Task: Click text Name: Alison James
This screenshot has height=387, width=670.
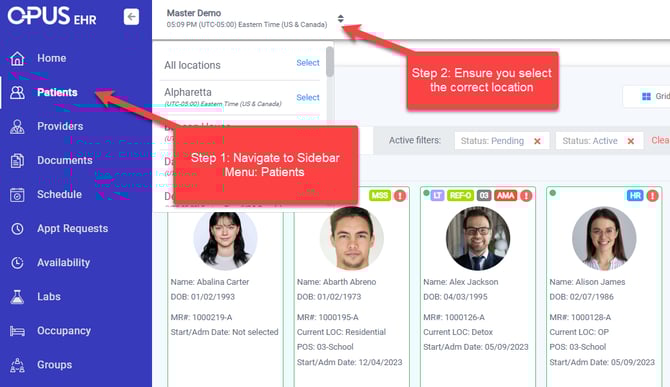Action: 587,282
